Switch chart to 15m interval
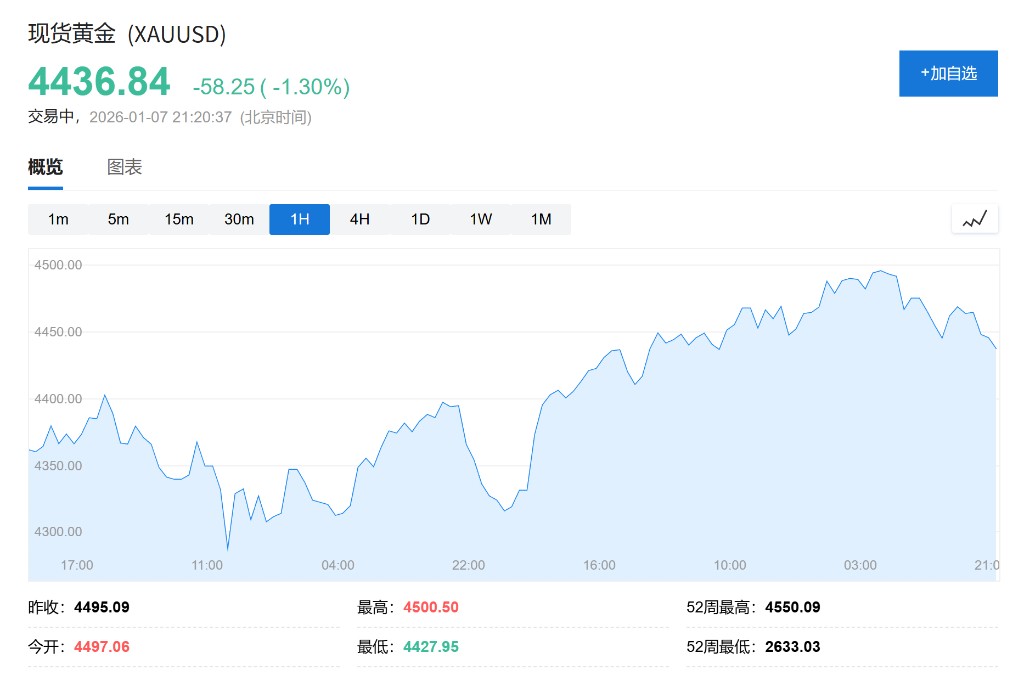This screenshot has width=1024, height=682. coord(179,219)
